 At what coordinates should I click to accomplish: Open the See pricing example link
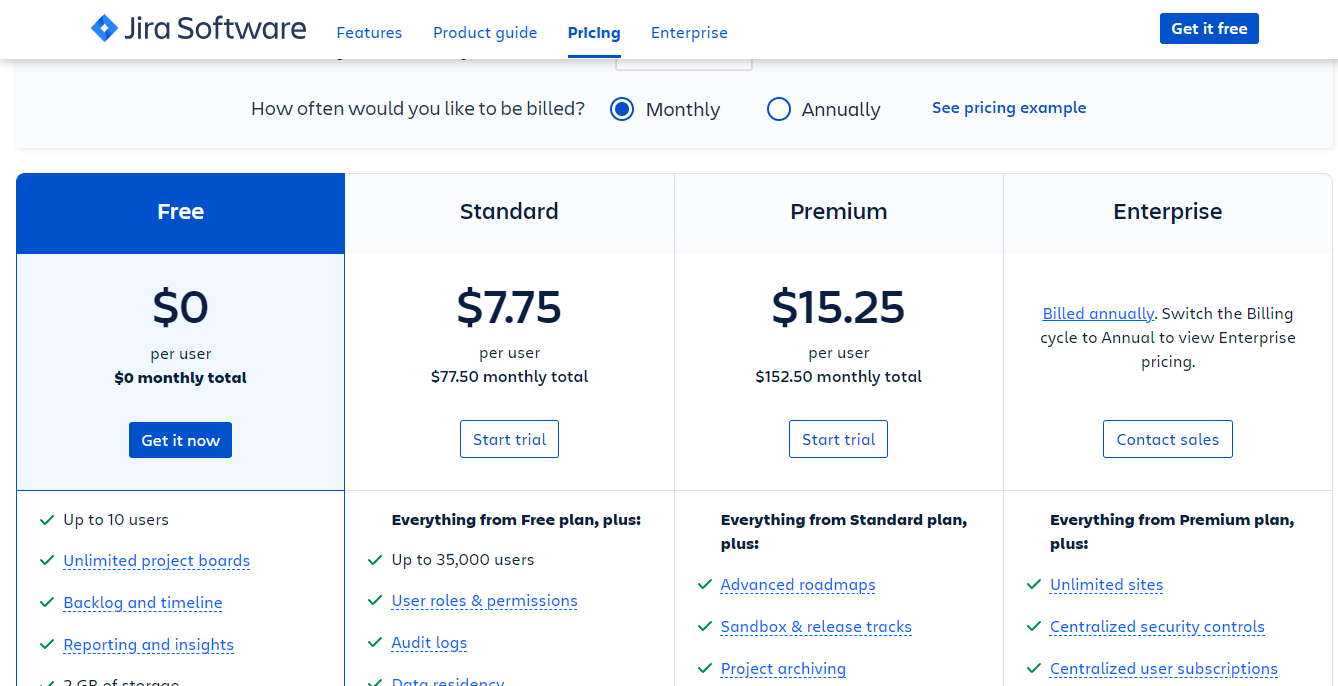[1008, 108]
